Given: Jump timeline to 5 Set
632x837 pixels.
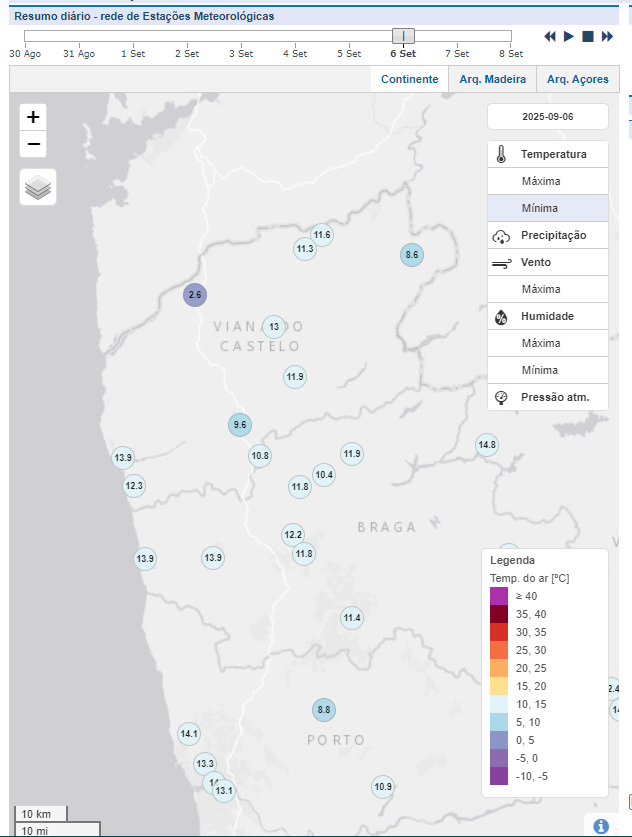Looking at the screenshot, I should (349, 53).
